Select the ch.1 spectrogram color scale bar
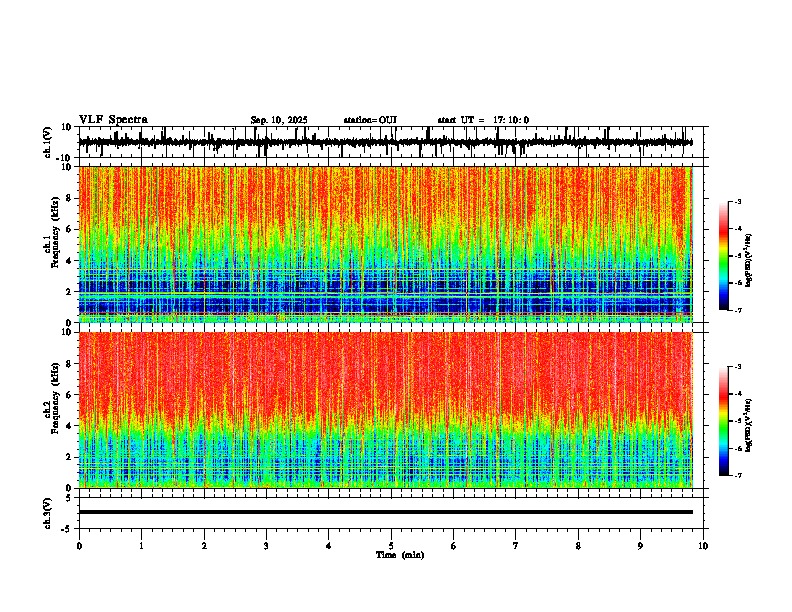The image size is (792, 612). point(723,256)
